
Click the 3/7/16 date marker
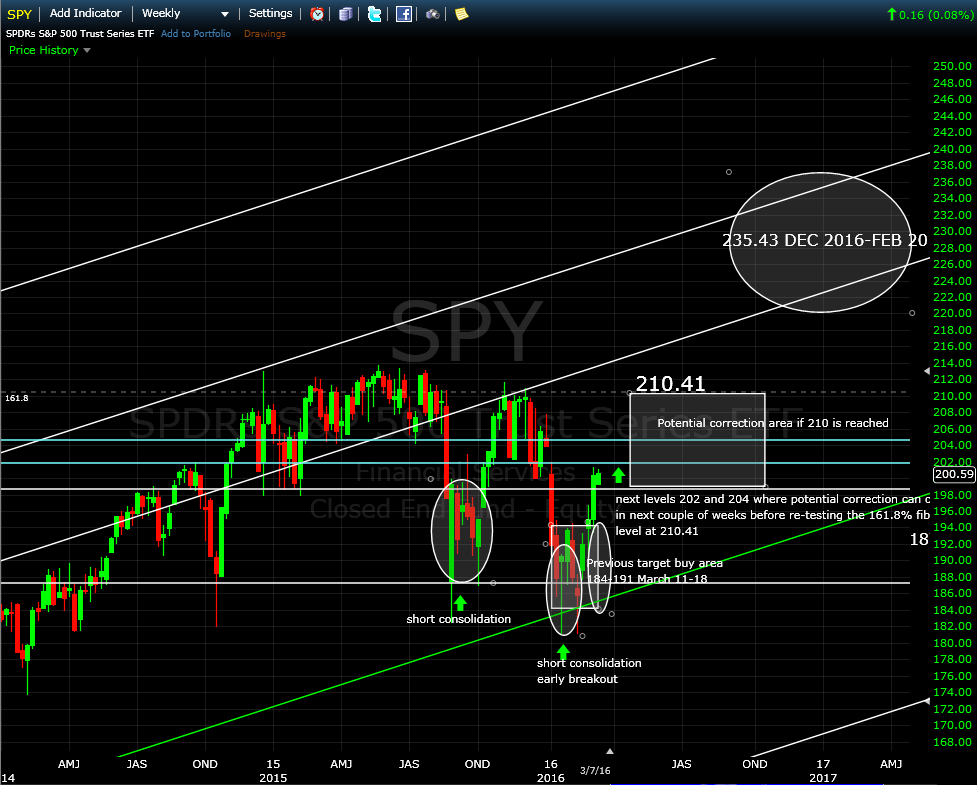pyautogui.click(x=595, y=771)
